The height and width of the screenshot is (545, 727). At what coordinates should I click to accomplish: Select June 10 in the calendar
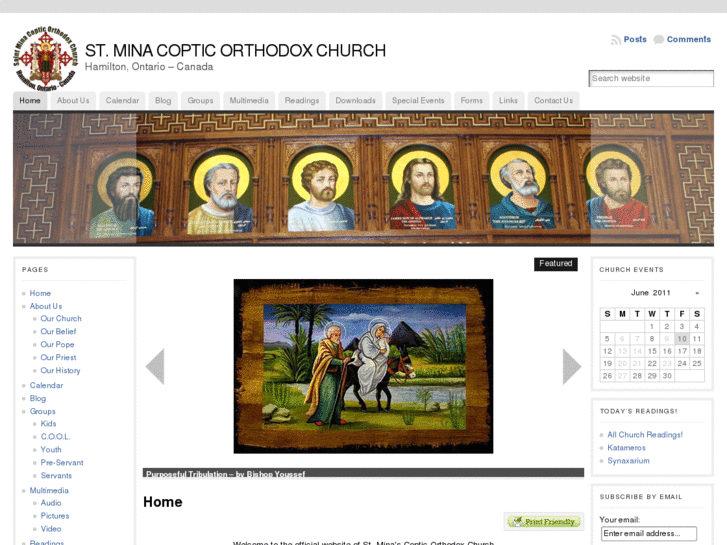(682, 339)
